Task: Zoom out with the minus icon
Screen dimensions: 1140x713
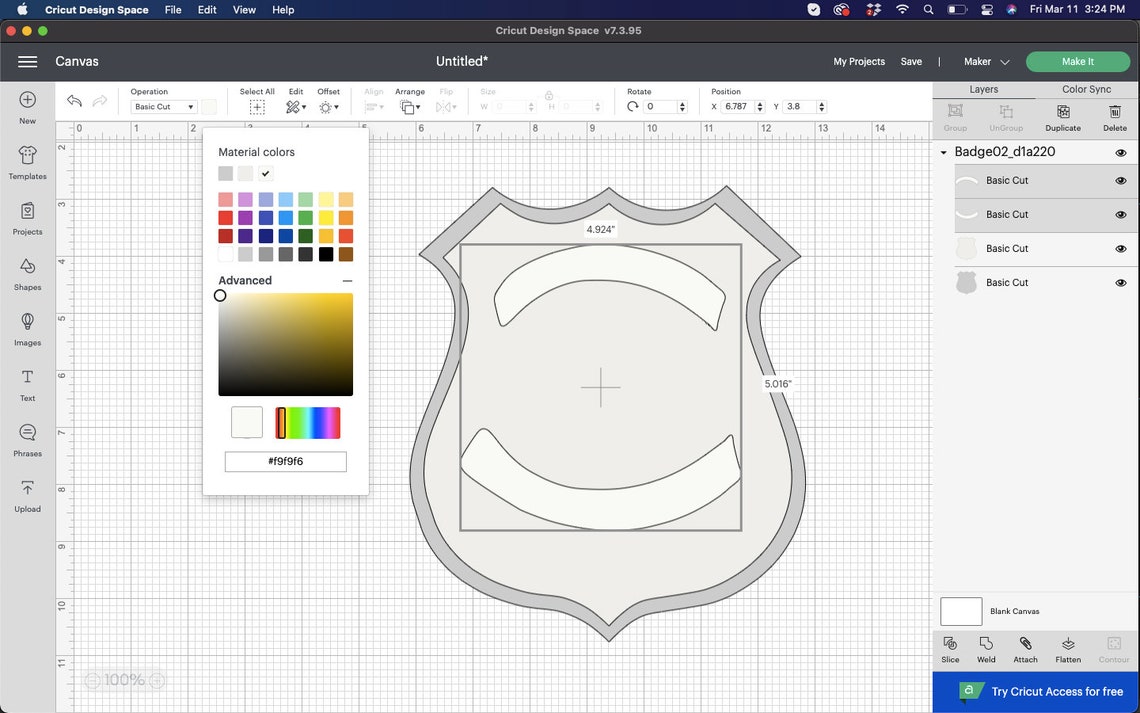Action: (x=92, y=680)
